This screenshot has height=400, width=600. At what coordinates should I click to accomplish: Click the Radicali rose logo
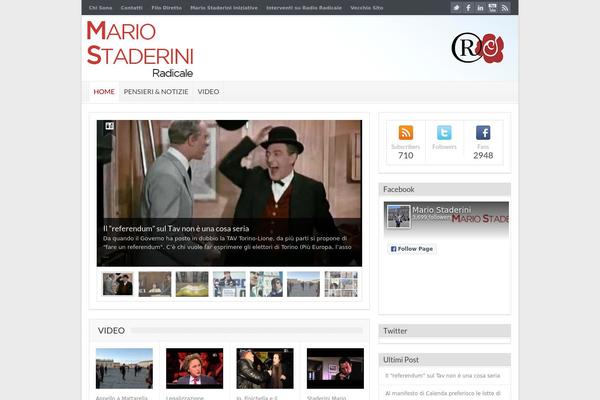[x=478, y=48]
